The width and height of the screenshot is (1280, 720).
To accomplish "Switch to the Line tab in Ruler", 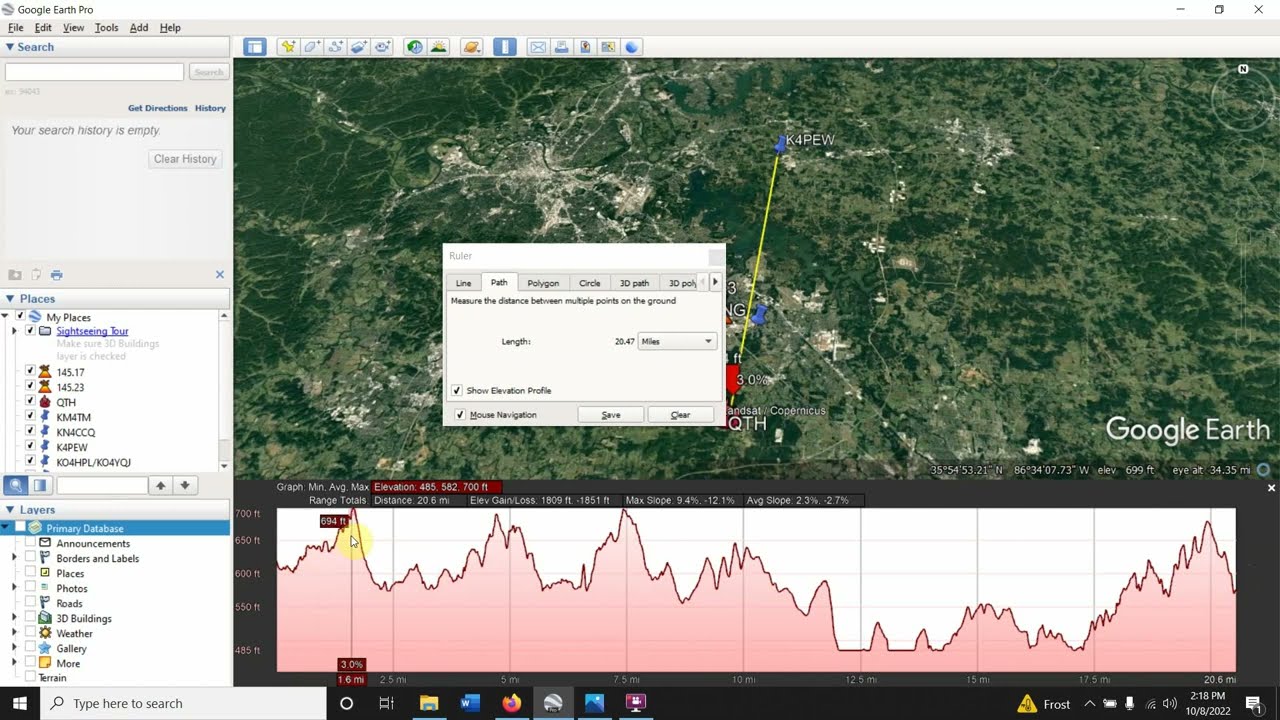I will (x=463, y=283).
